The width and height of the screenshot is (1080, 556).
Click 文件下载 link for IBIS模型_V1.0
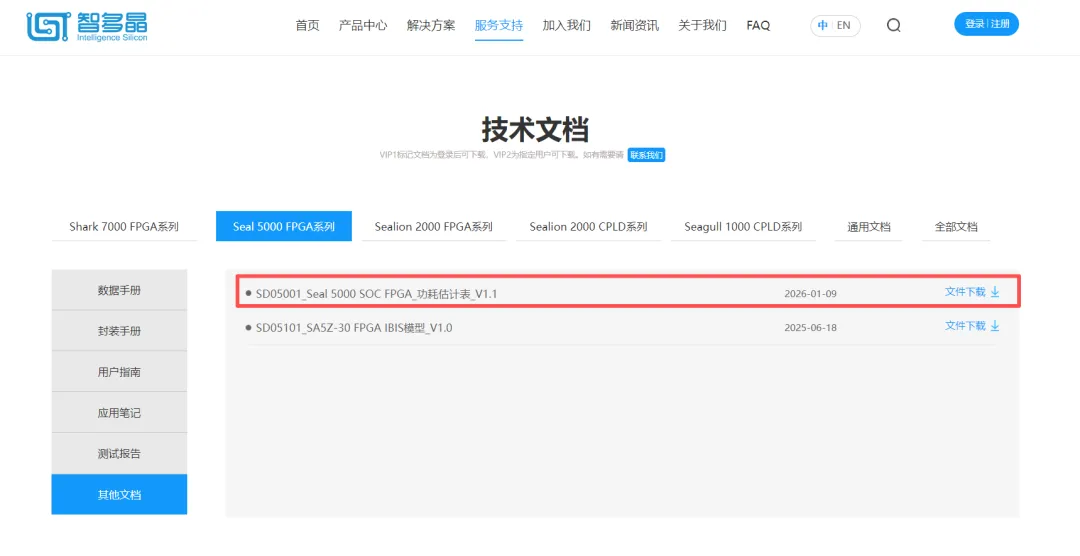[x=965, y=326]
